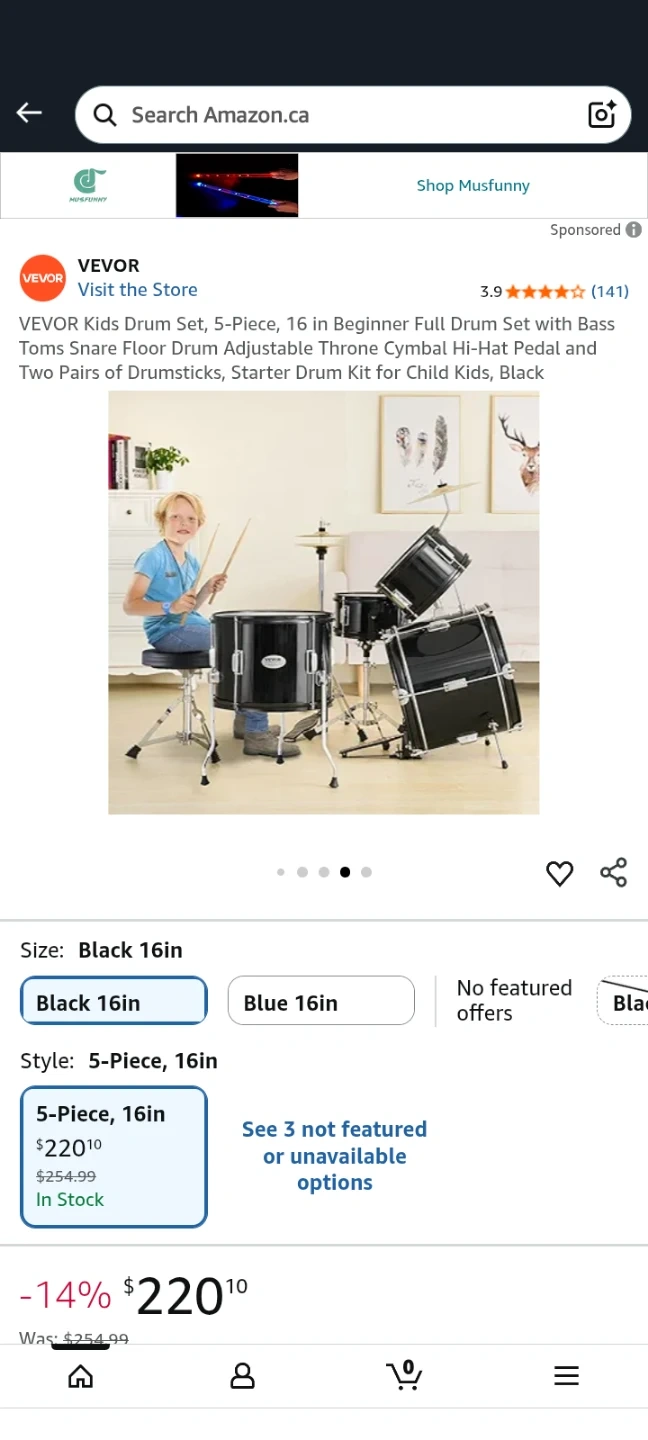Tap the back arrow icon
648x1440 pixels.
click(29, 113)
